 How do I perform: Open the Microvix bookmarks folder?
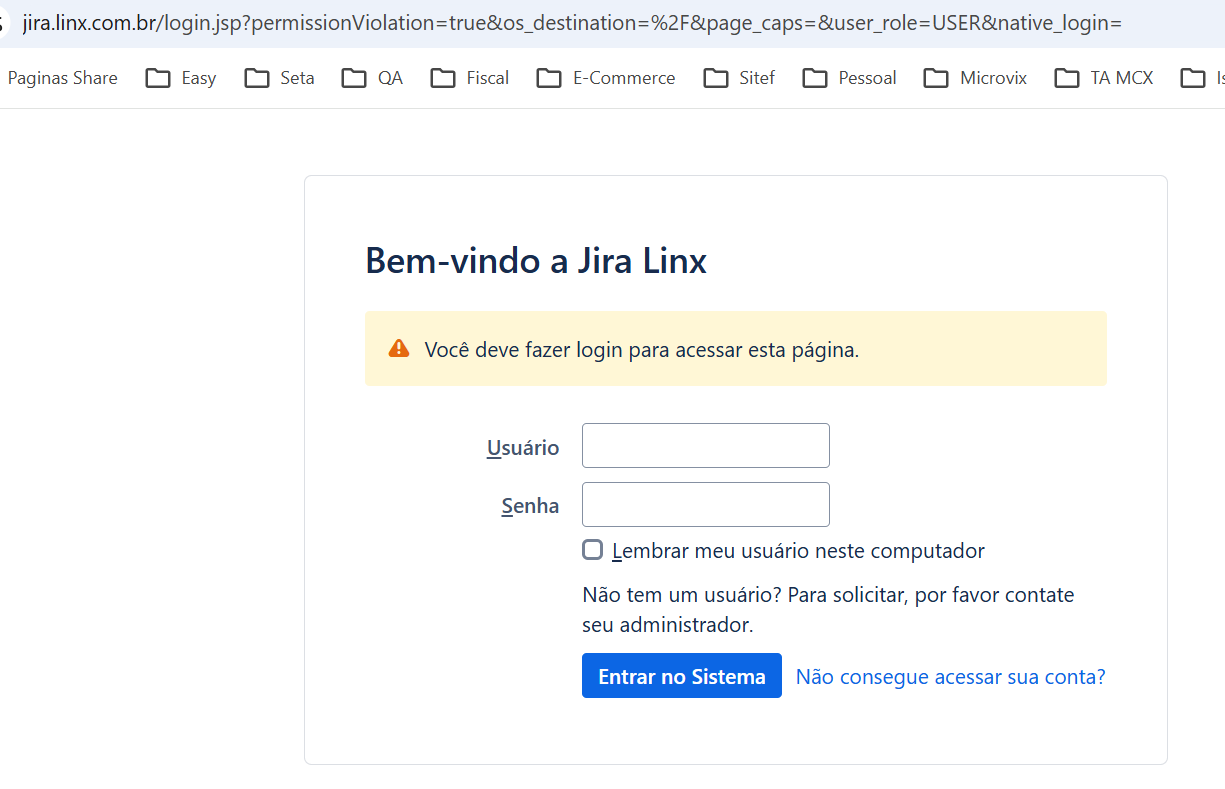click(975, 78)
